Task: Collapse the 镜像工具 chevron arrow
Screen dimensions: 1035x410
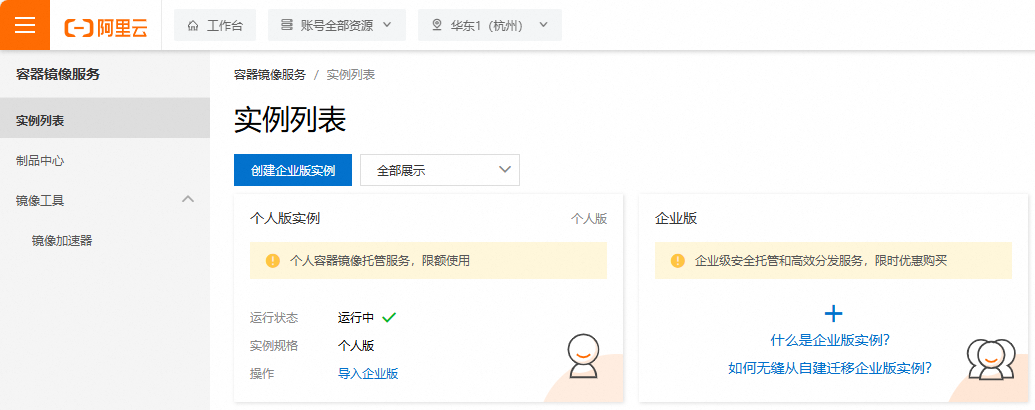Action: [x=188, y=199]
